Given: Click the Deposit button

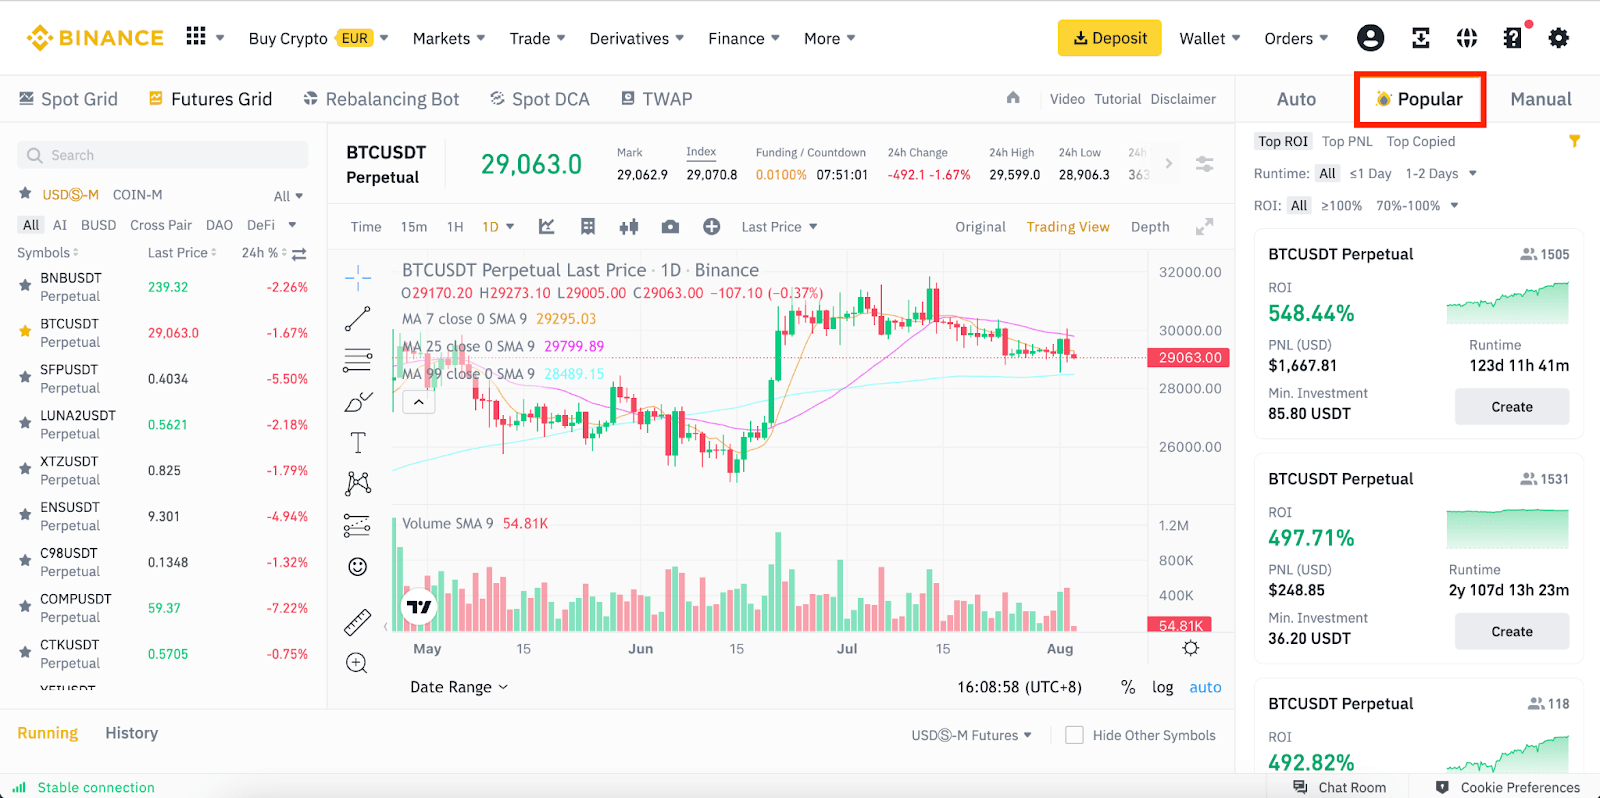Looking at the screenshot, I should tap(1109, 38).
